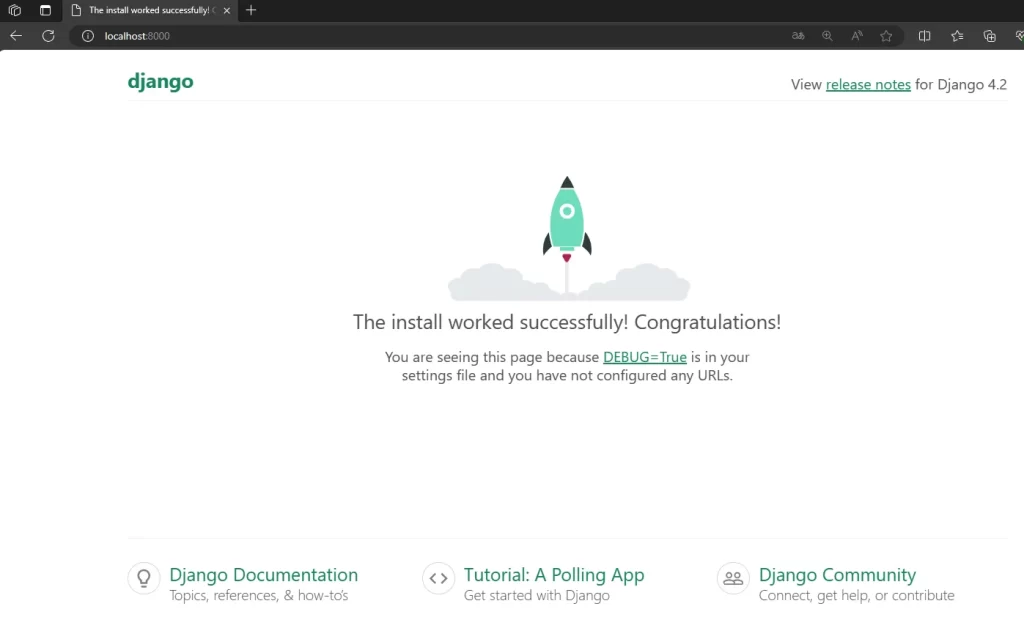Click 'Connect, get help, or contribute' text
This screenshot has height=620, width=1024.
click(x=856, y=595)
